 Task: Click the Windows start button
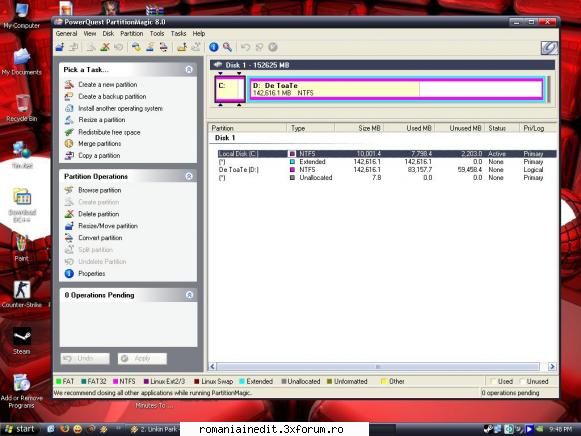20,429
